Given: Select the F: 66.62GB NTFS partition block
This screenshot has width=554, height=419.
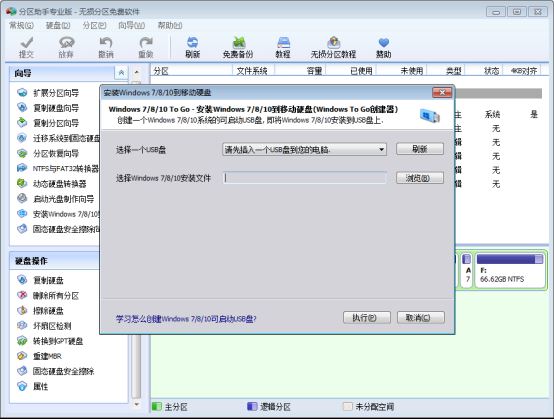Looking at the screenshot, I should 509,270.
